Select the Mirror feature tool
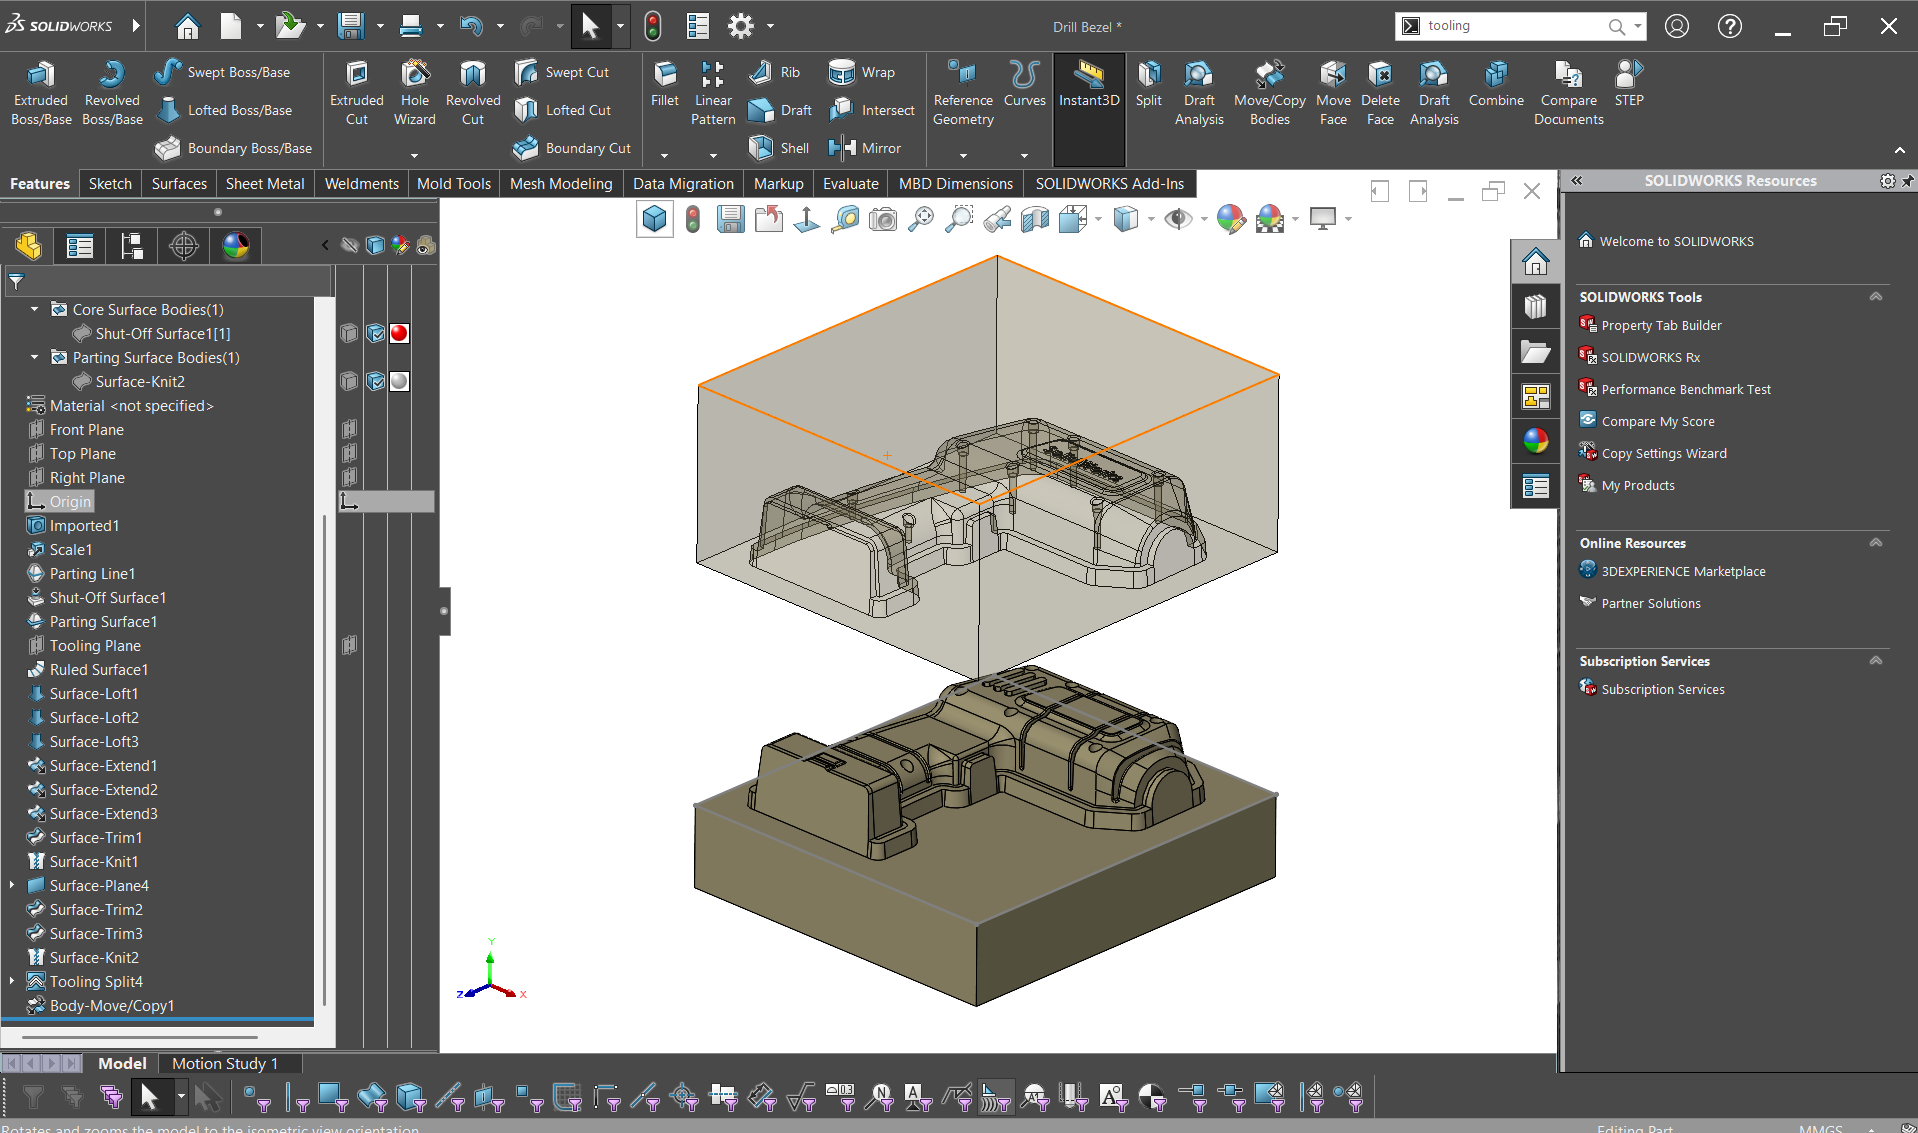The width and height of the screenshot is (1918, 1133). tap(864, 148)
